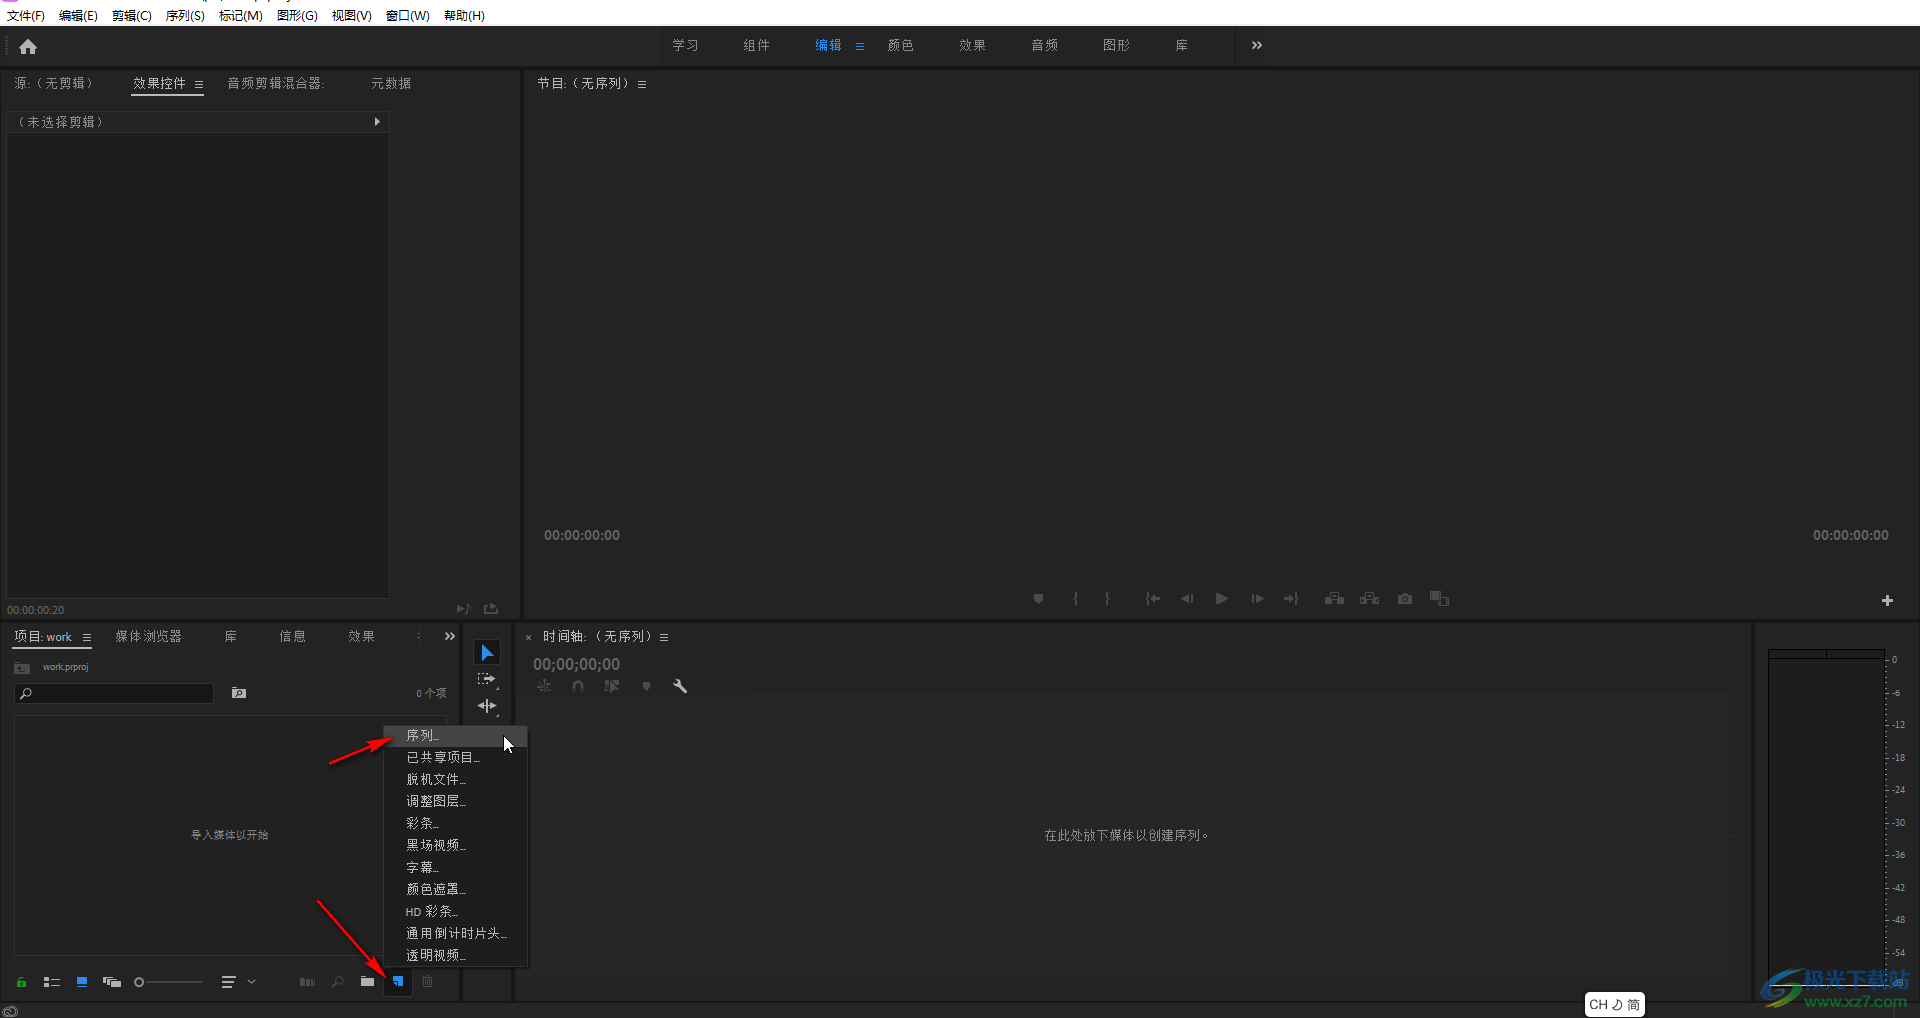This screenshot has width=1920, height=1018.
Task: Choose 彩条... menu entry
Action: (456, 823)
